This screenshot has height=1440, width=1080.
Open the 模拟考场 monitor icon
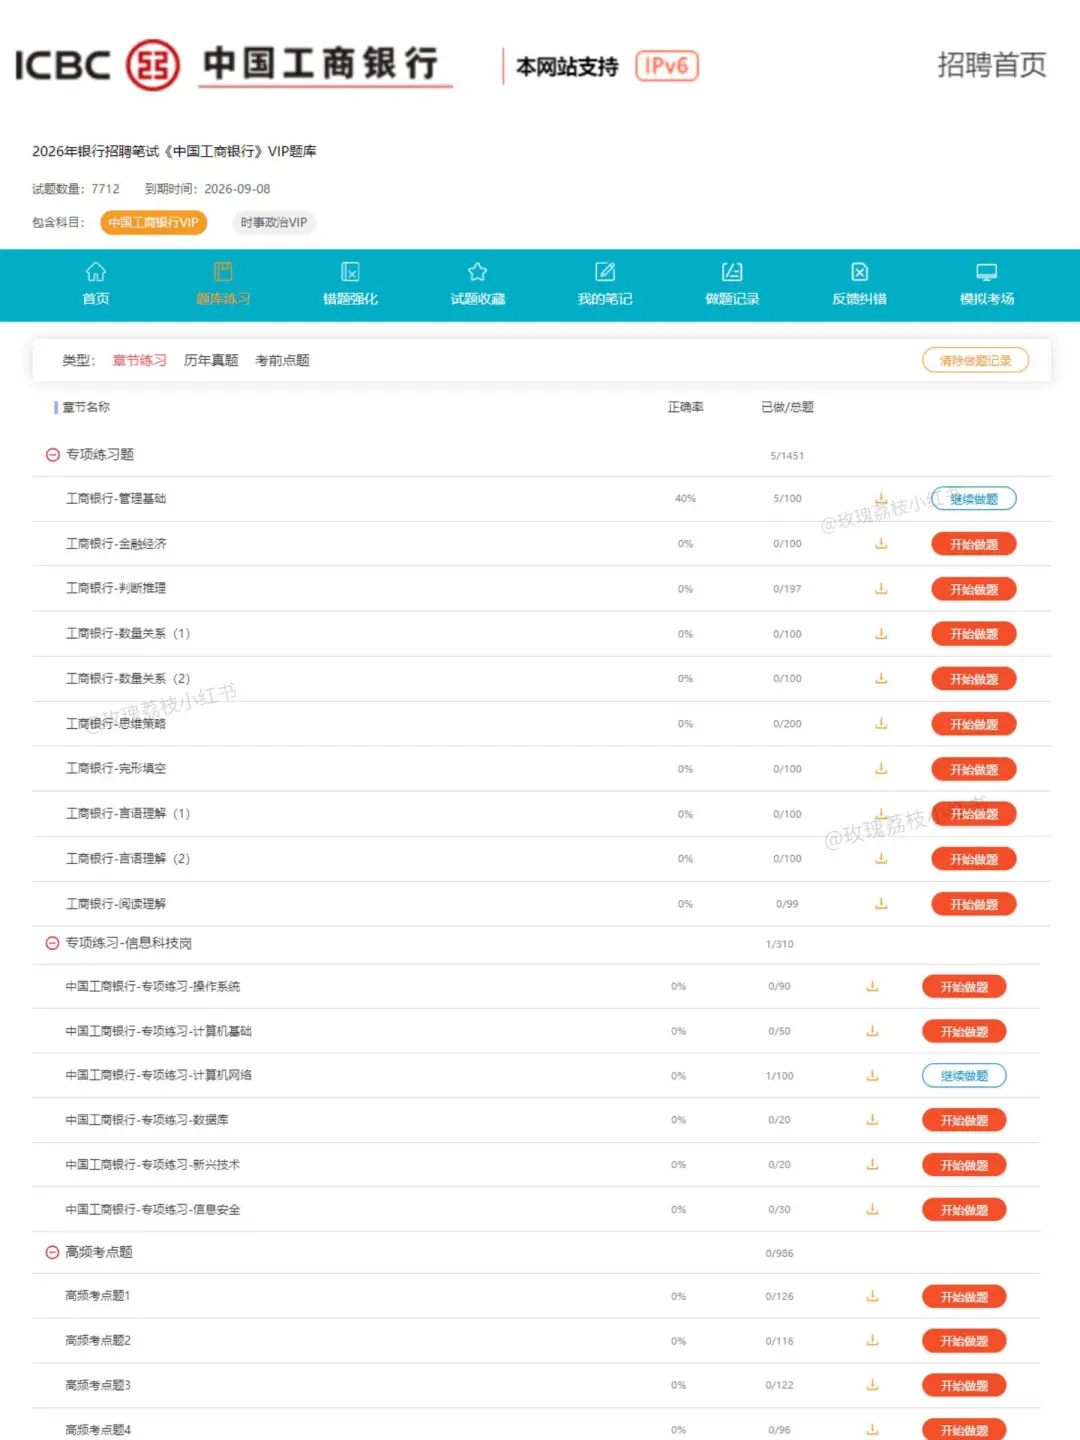(987, 272)
